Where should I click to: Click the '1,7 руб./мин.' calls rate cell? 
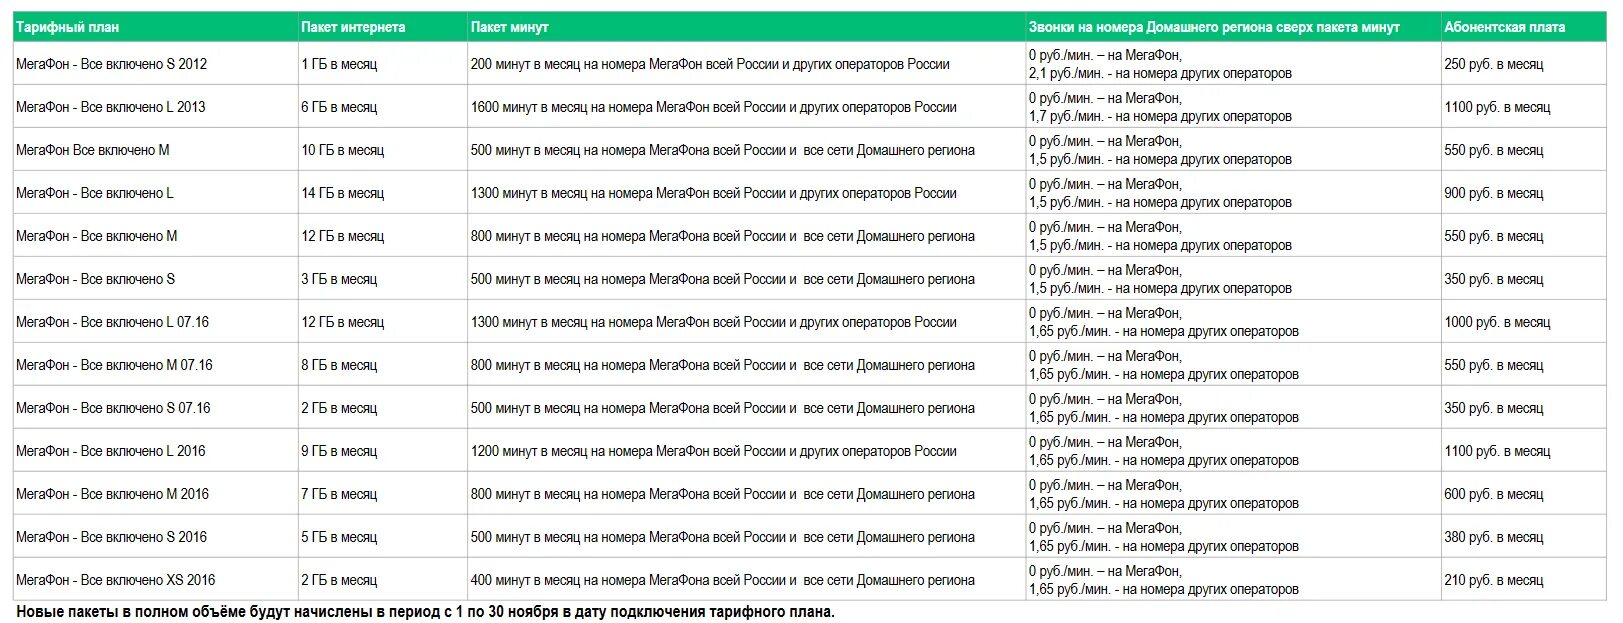click(1233, 107)
